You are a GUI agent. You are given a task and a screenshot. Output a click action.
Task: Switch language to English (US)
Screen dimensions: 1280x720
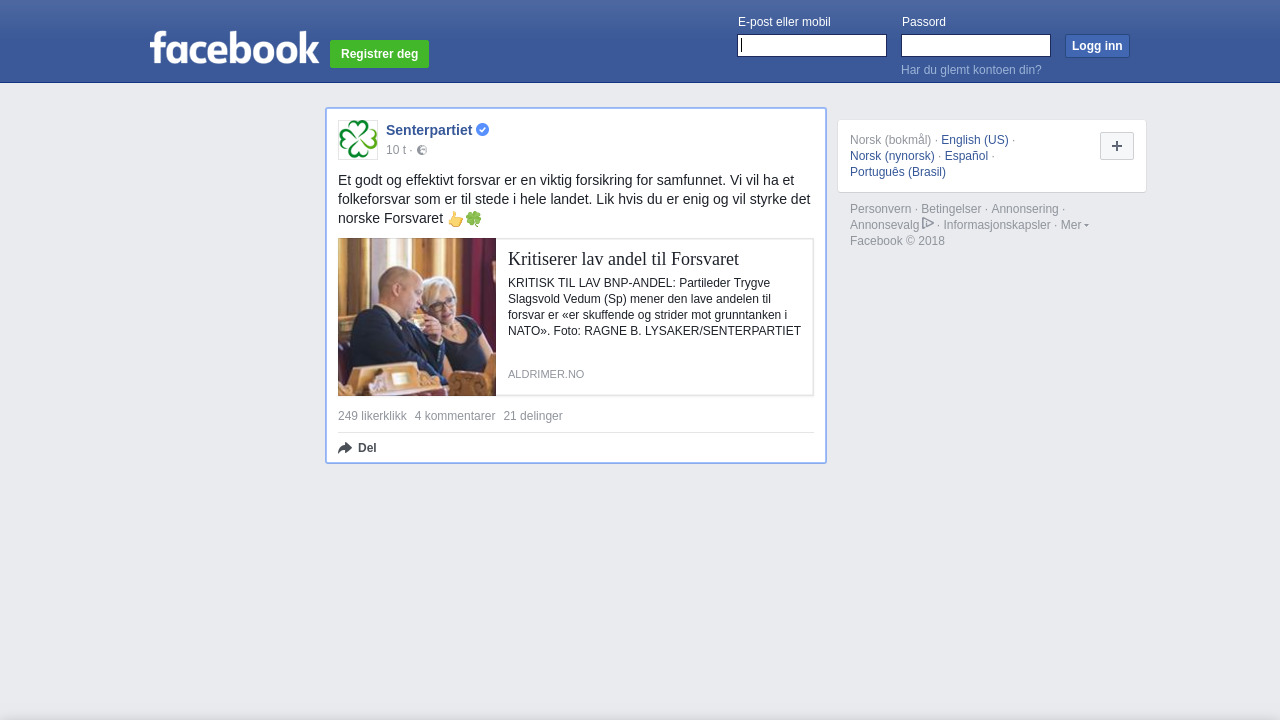click(x=975, y=140)
